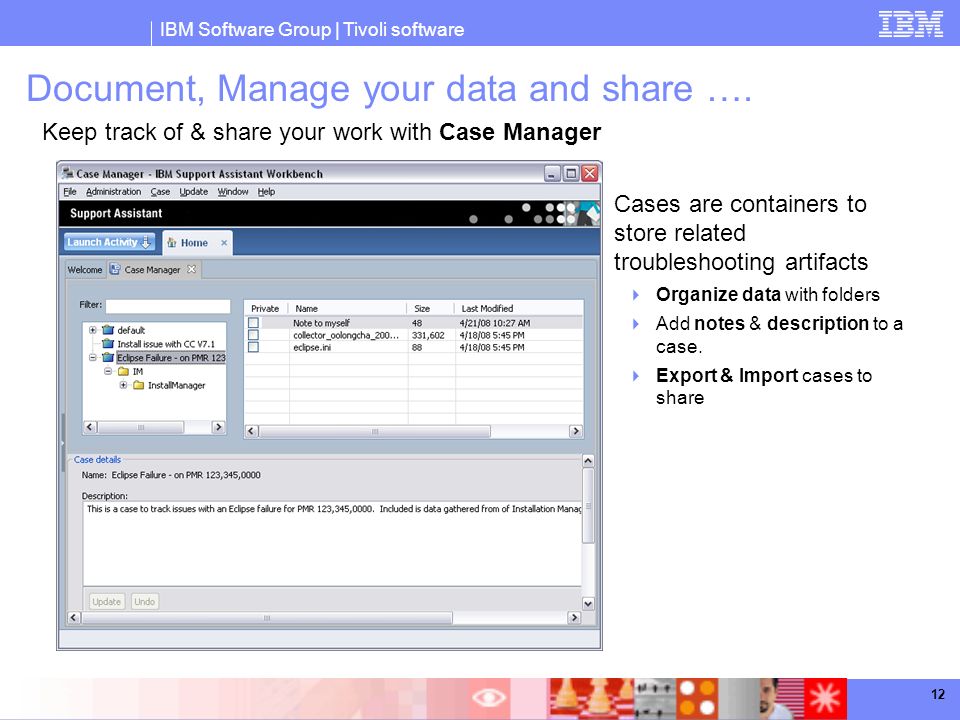The height and width of the screenshot is (720, 960).
Task: Close the Case Manager tab
Action: point(192,269)
